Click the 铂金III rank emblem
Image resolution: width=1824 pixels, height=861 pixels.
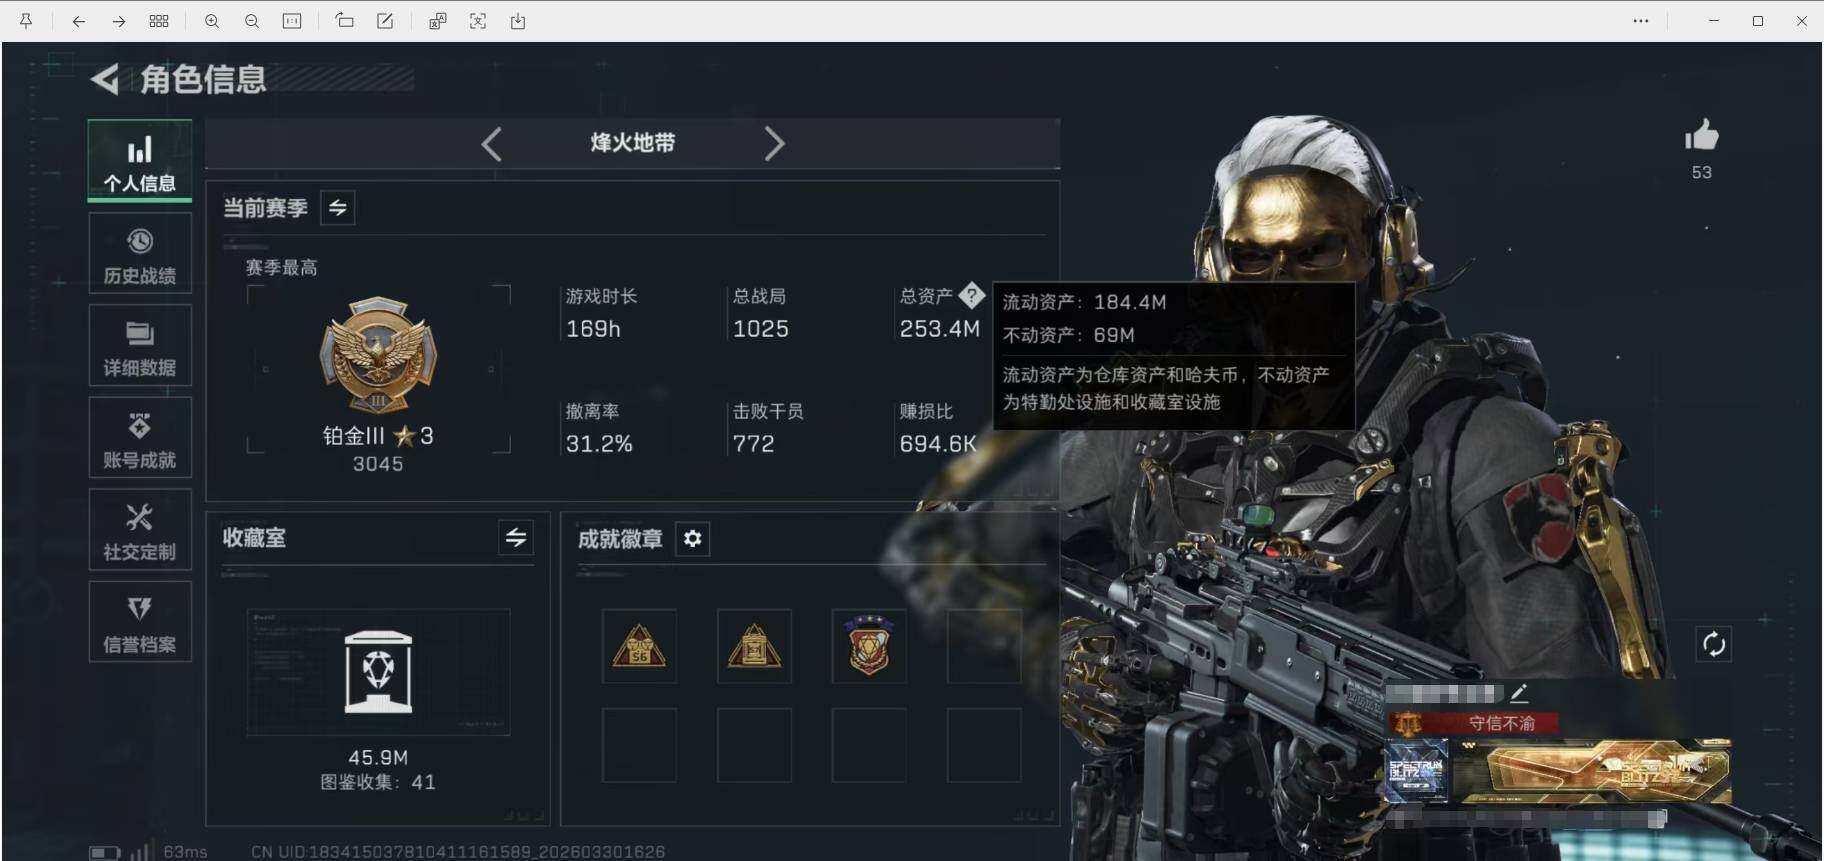(x=378, y=356)
